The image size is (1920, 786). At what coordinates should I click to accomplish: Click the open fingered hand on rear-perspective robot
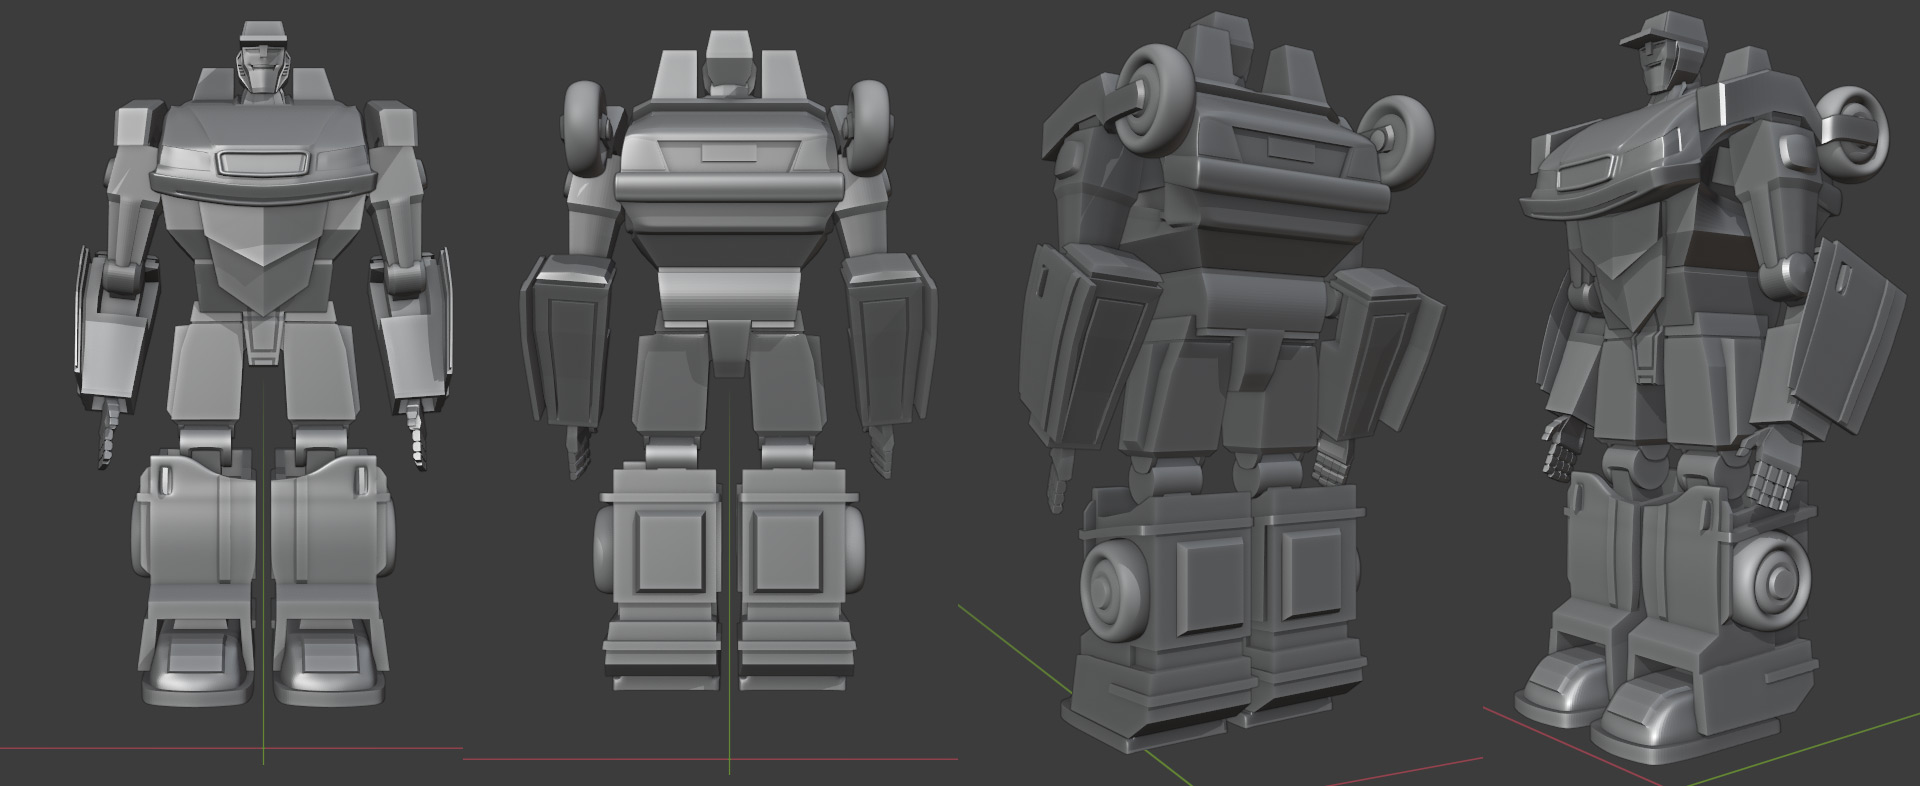tap(1330, 462)
